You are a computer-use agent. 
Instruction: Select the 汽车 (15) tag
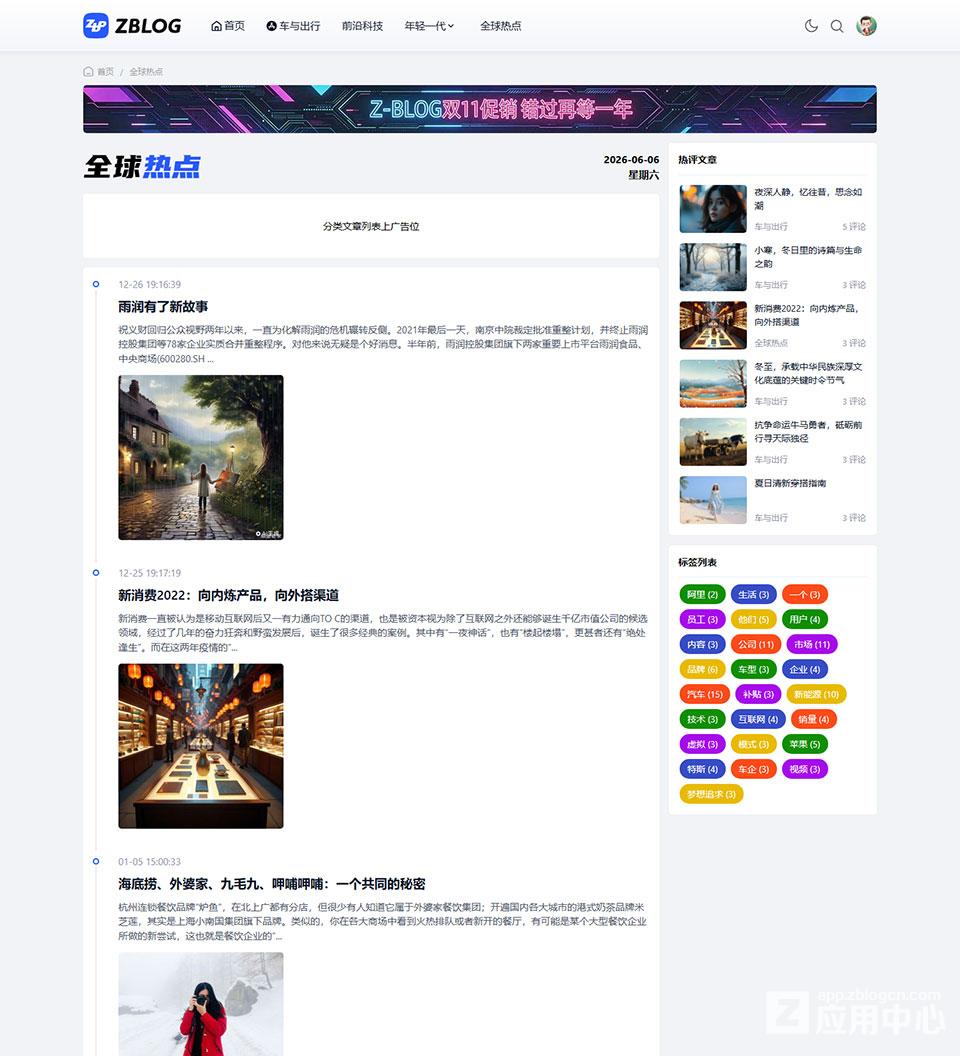[705, 694]
